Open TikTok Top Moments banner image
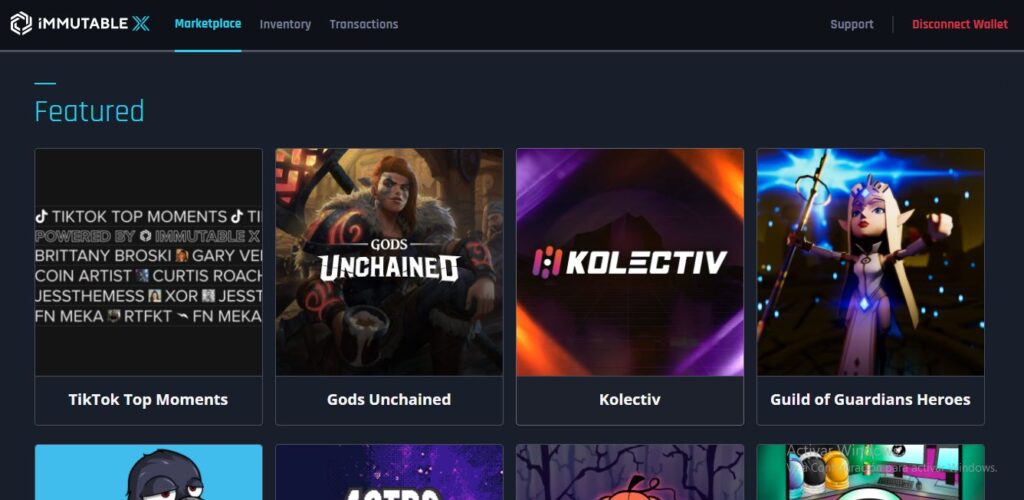The height and width of the screenshot is (500, 1024). click(149, 262)
